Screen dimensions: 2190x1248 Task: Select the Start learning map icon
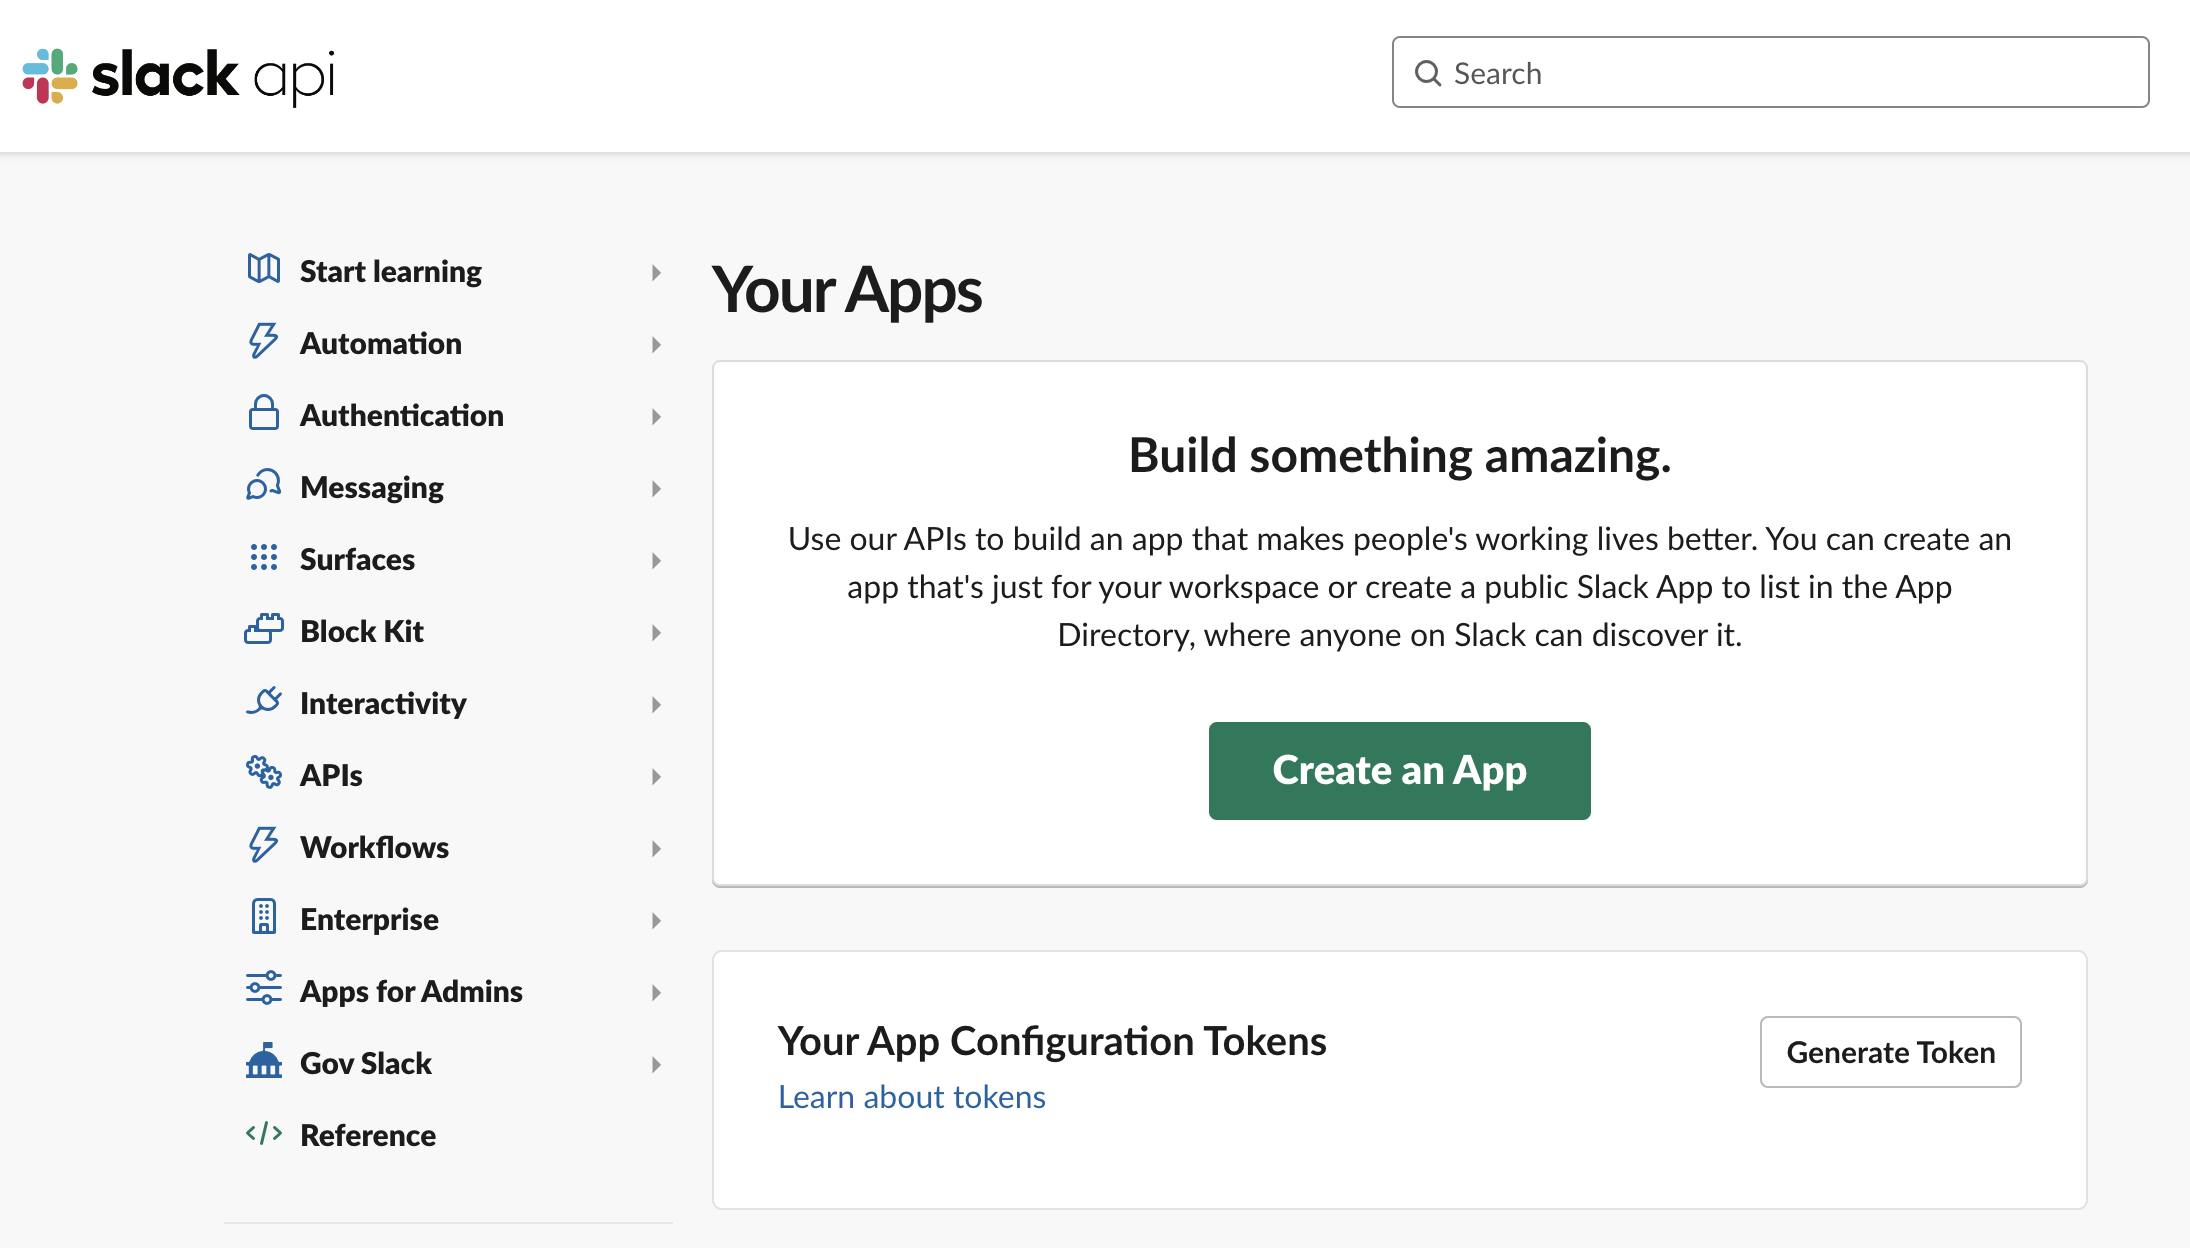coord(263,270)
